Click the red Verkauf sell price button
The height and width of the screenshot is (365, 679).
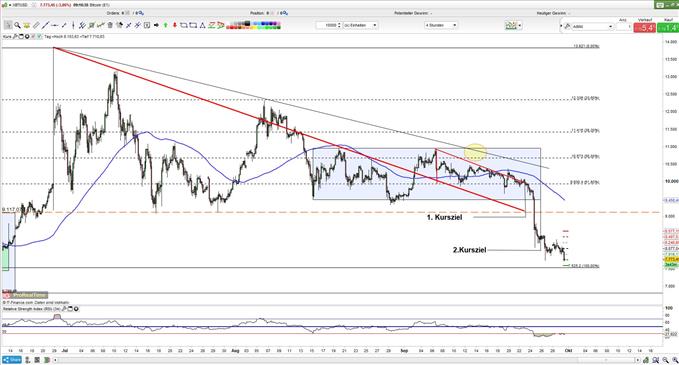(x=645, y=28)
